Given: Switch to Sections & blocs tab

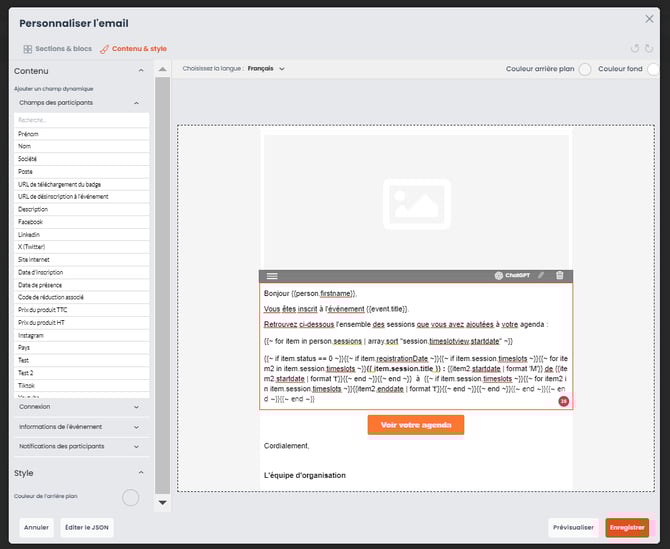Looking at the screenshot, I should pyautogui.click(x=57, y=48).
